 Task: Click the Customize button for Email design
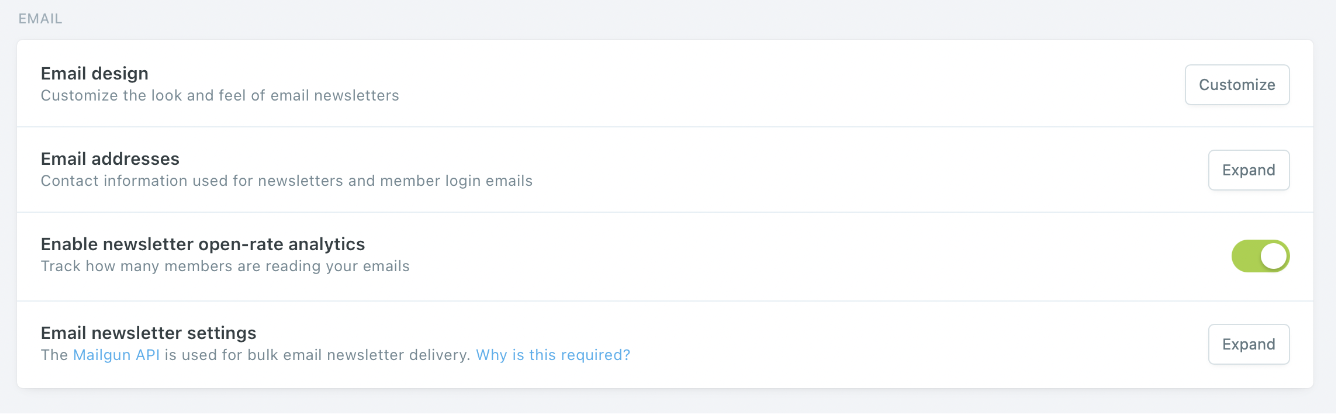[x=1237, y=85]
